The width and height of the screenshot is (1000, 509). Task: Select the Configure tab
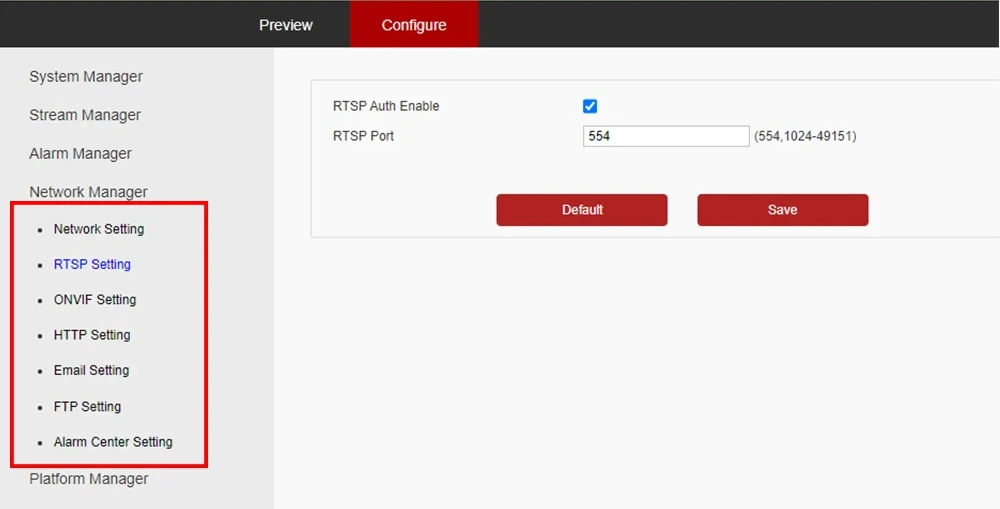click(414, 25)
